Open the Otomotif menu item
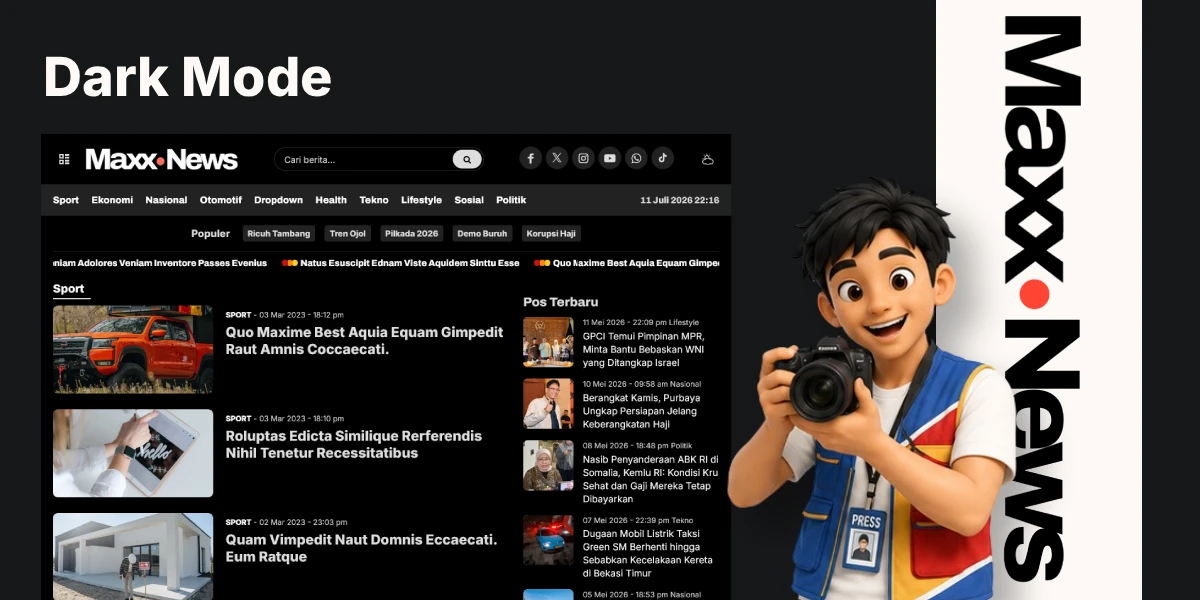Screen dimensions: 1200x600 221,200
